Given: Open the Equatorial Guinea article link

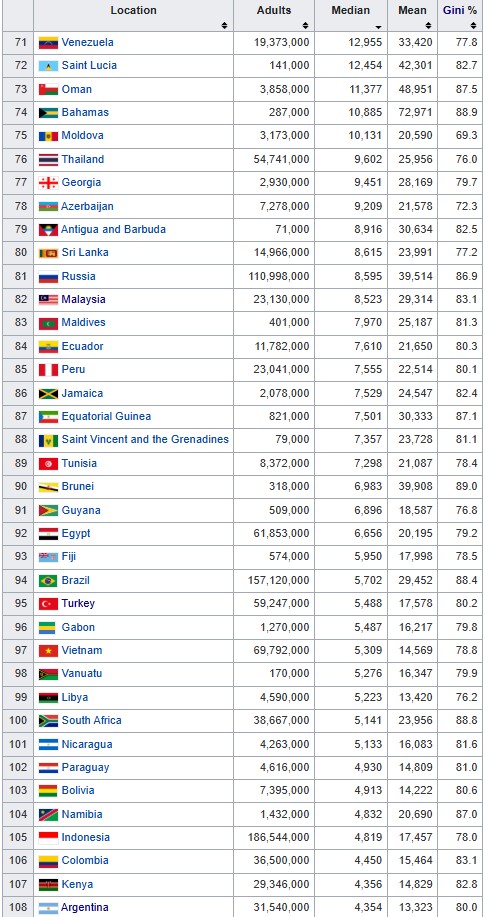Looking at the screenshot, I should (106, 416).
